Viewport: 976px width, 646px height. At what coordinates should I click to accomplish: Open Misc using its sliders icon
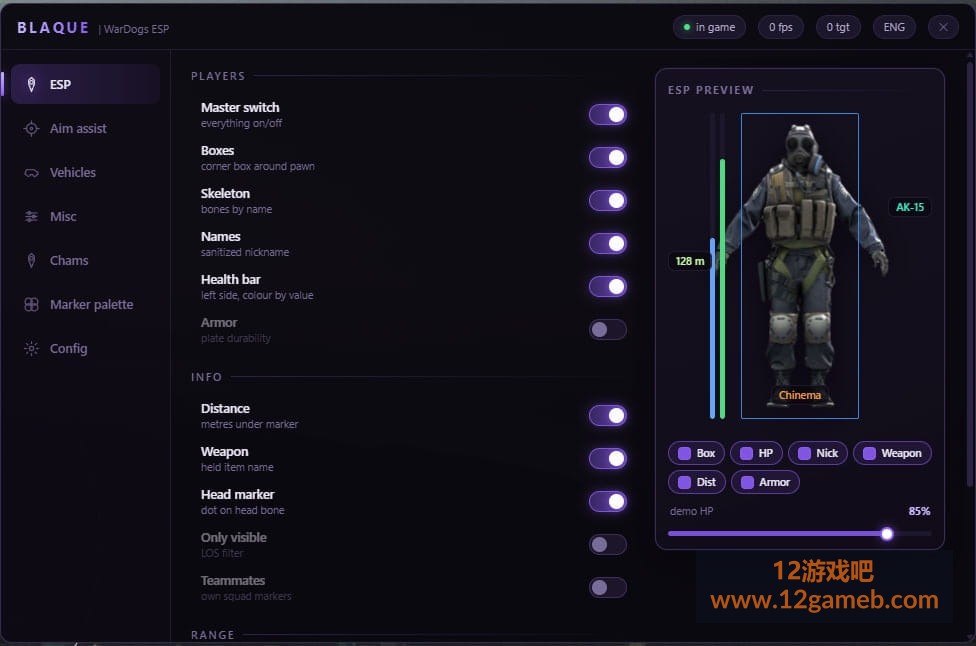(x=31, y=216)
